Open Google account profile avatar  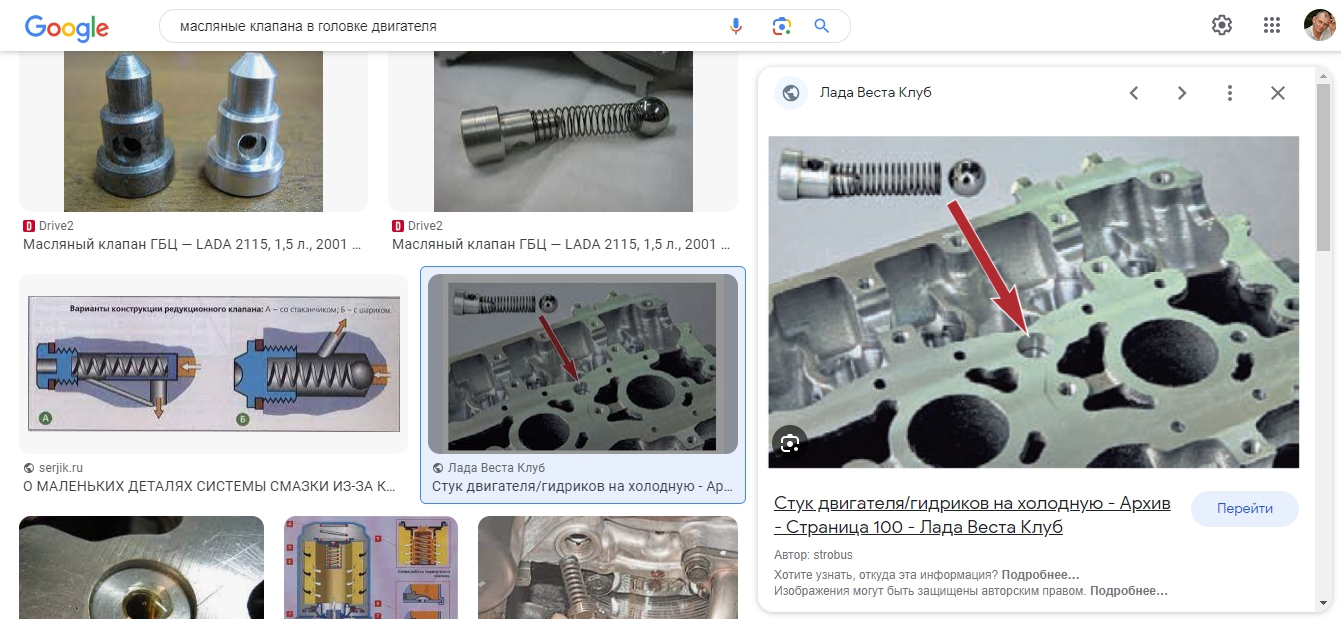click(x=1320, y=26)
